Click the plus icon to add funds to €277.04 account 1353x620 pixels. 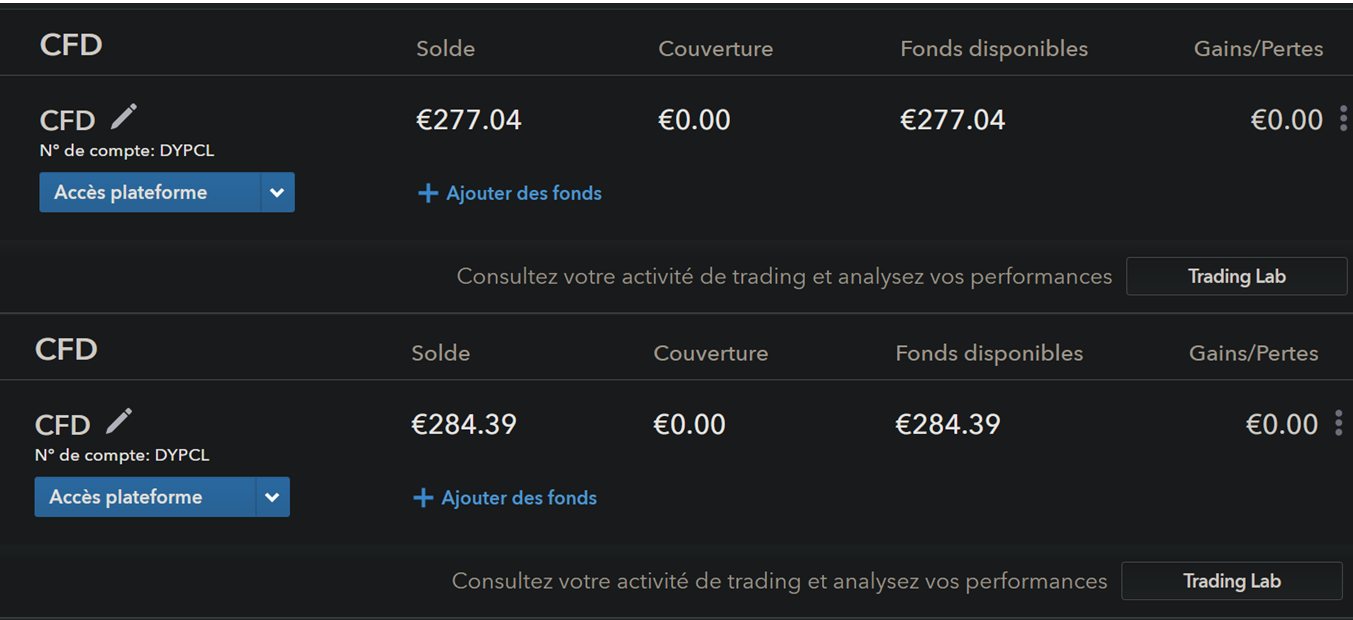428,193
